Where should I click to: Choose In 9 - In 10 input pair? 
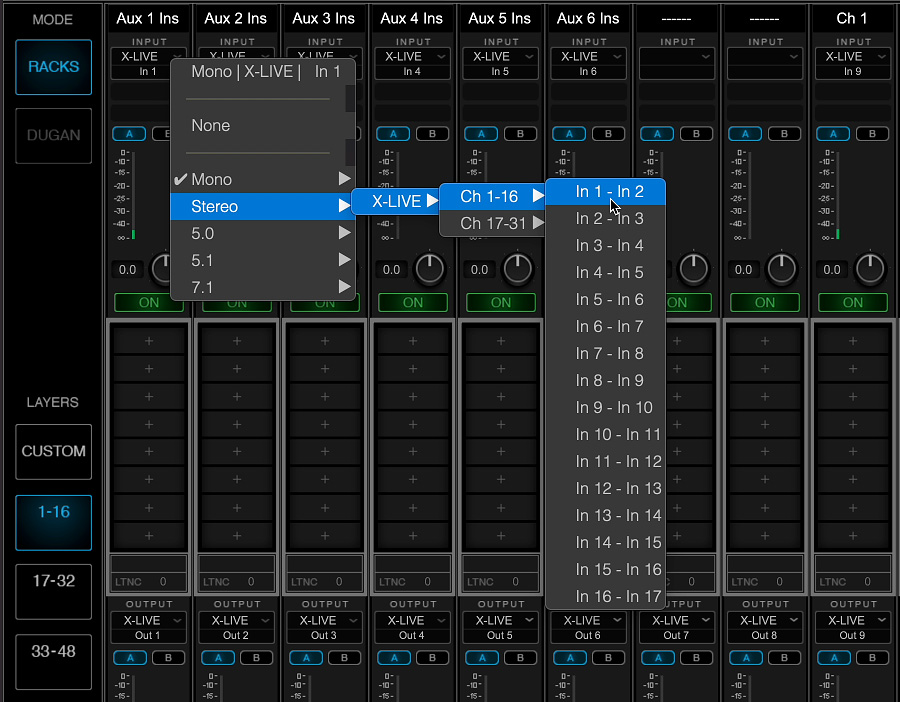point(613,408)
